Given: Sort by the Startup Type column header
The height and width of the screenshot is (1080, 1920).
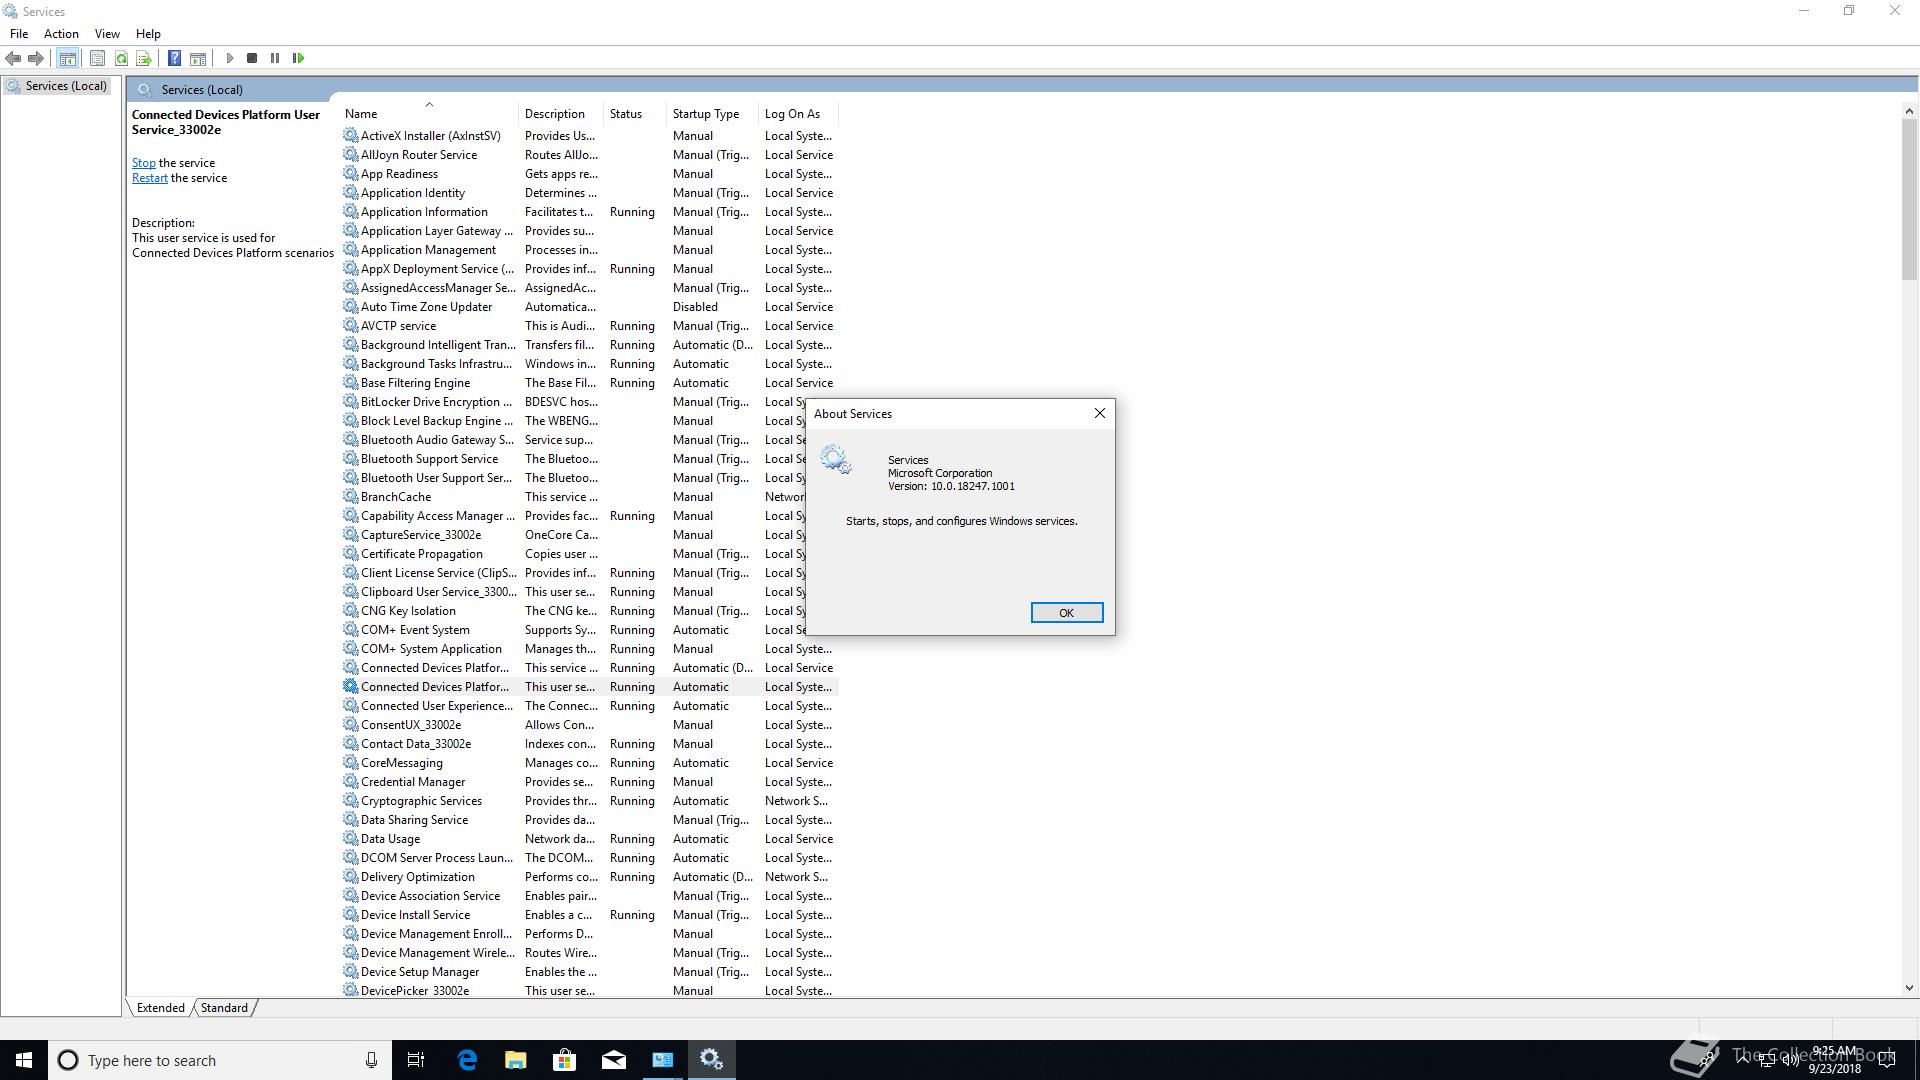Looking at the screenshot, I should (x=706, y=114).
